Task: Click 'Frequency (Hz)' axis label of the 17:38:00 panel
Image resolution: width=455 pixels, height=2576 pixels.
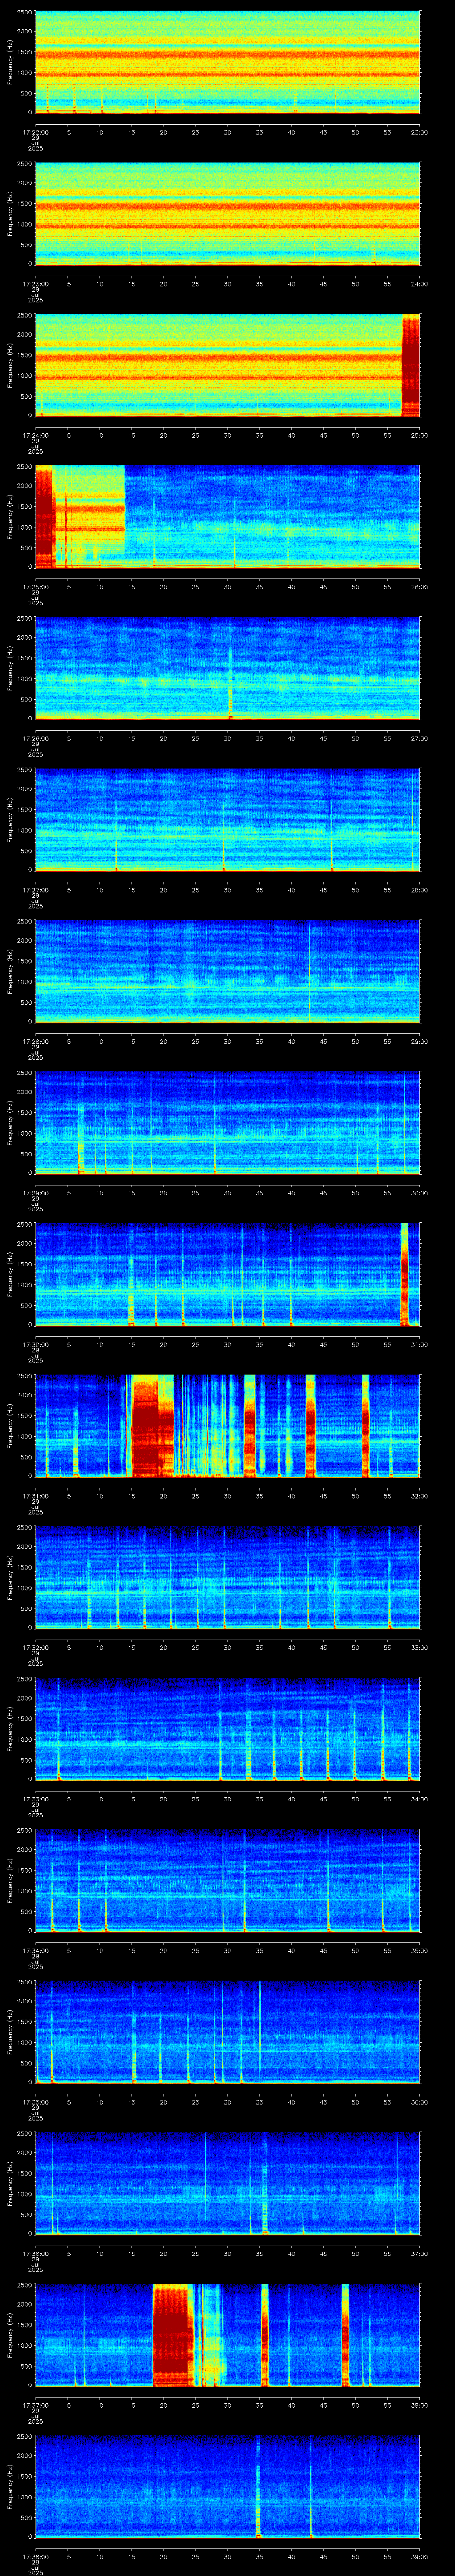Action: click(x=10, y=2487)
